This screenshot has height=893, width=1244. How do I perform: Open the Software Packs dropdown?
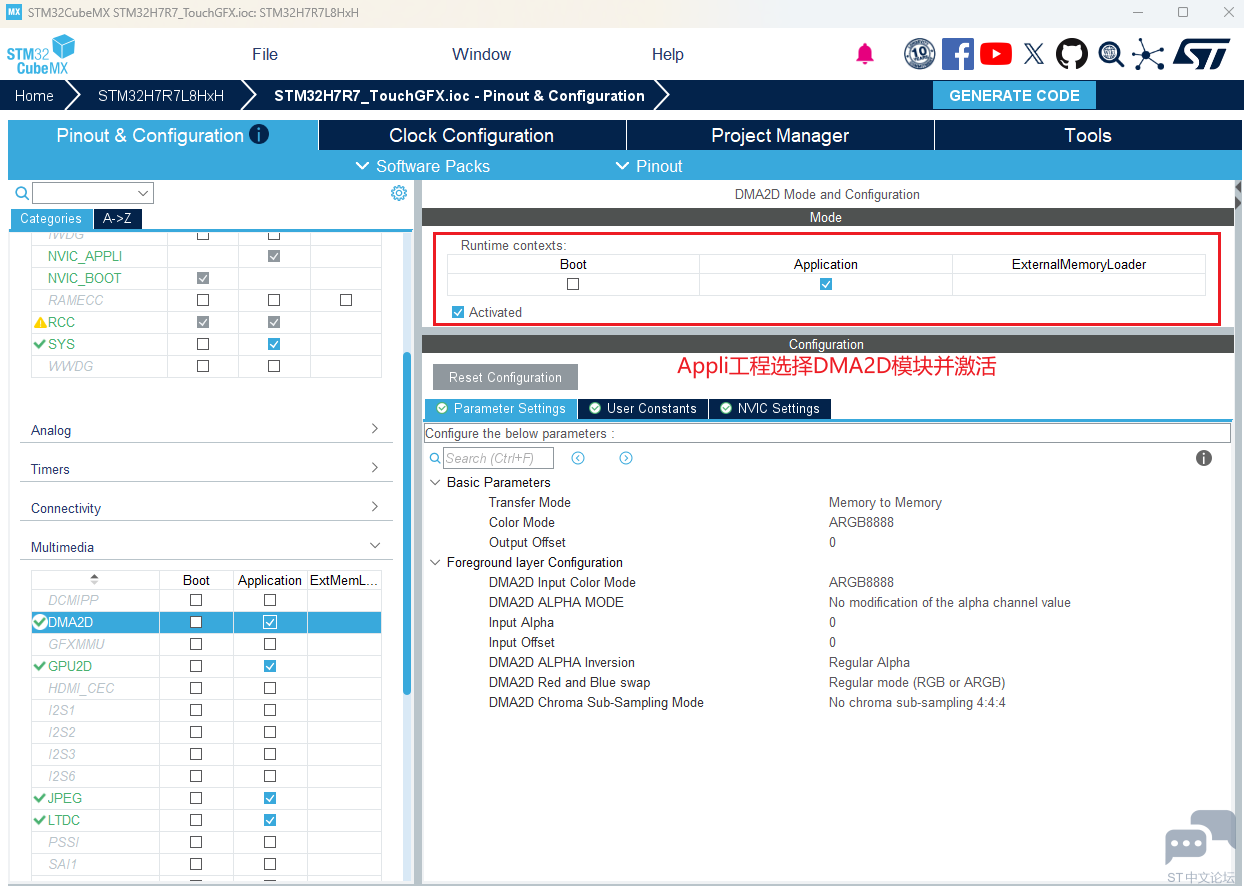pyautogui.click(x=423, y=166)
